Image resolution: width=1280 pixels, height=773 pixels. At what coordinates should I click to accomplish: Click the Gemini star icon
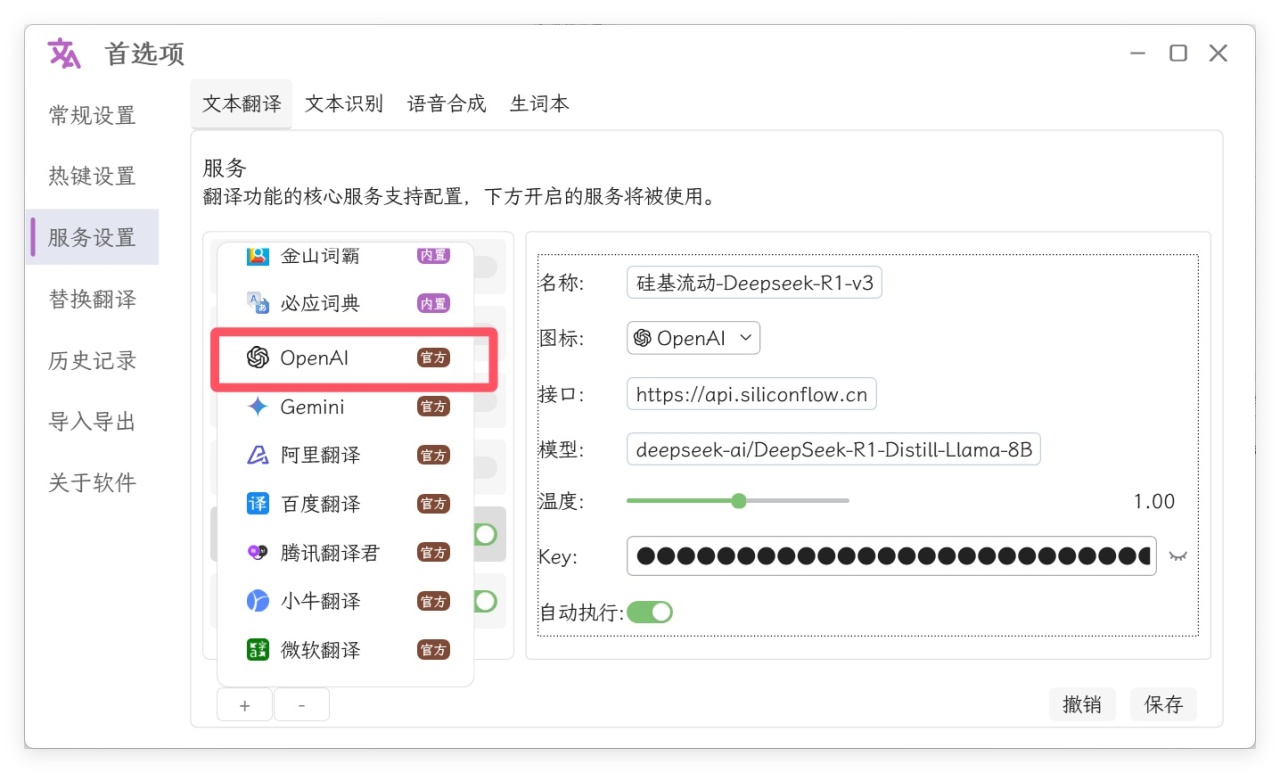coord(258,407)
